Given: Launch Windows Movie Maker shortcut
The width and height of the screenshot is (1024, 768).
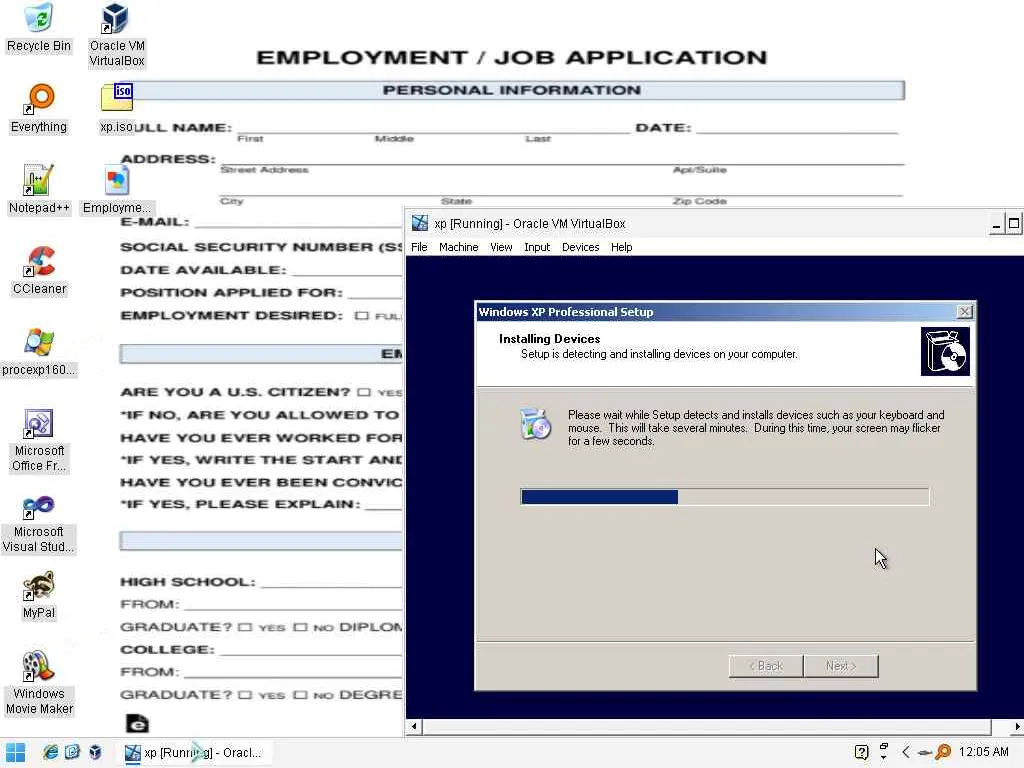Looking at the screenshot, I should pos(39,683).
